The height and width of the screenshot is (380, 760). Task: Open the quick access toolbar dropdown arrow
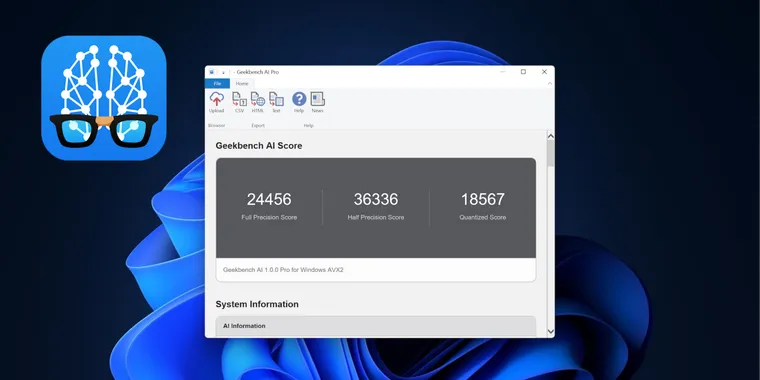pyautogui.click(x=223, y=72)
